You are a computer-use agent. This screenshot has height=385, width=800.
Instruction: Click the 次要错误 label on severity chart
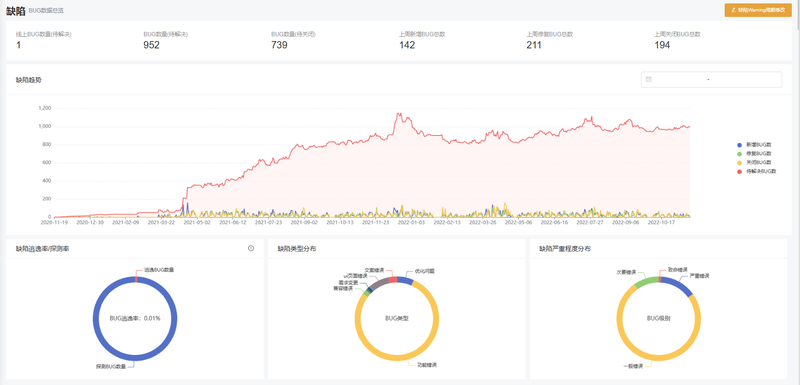[626, 272]
